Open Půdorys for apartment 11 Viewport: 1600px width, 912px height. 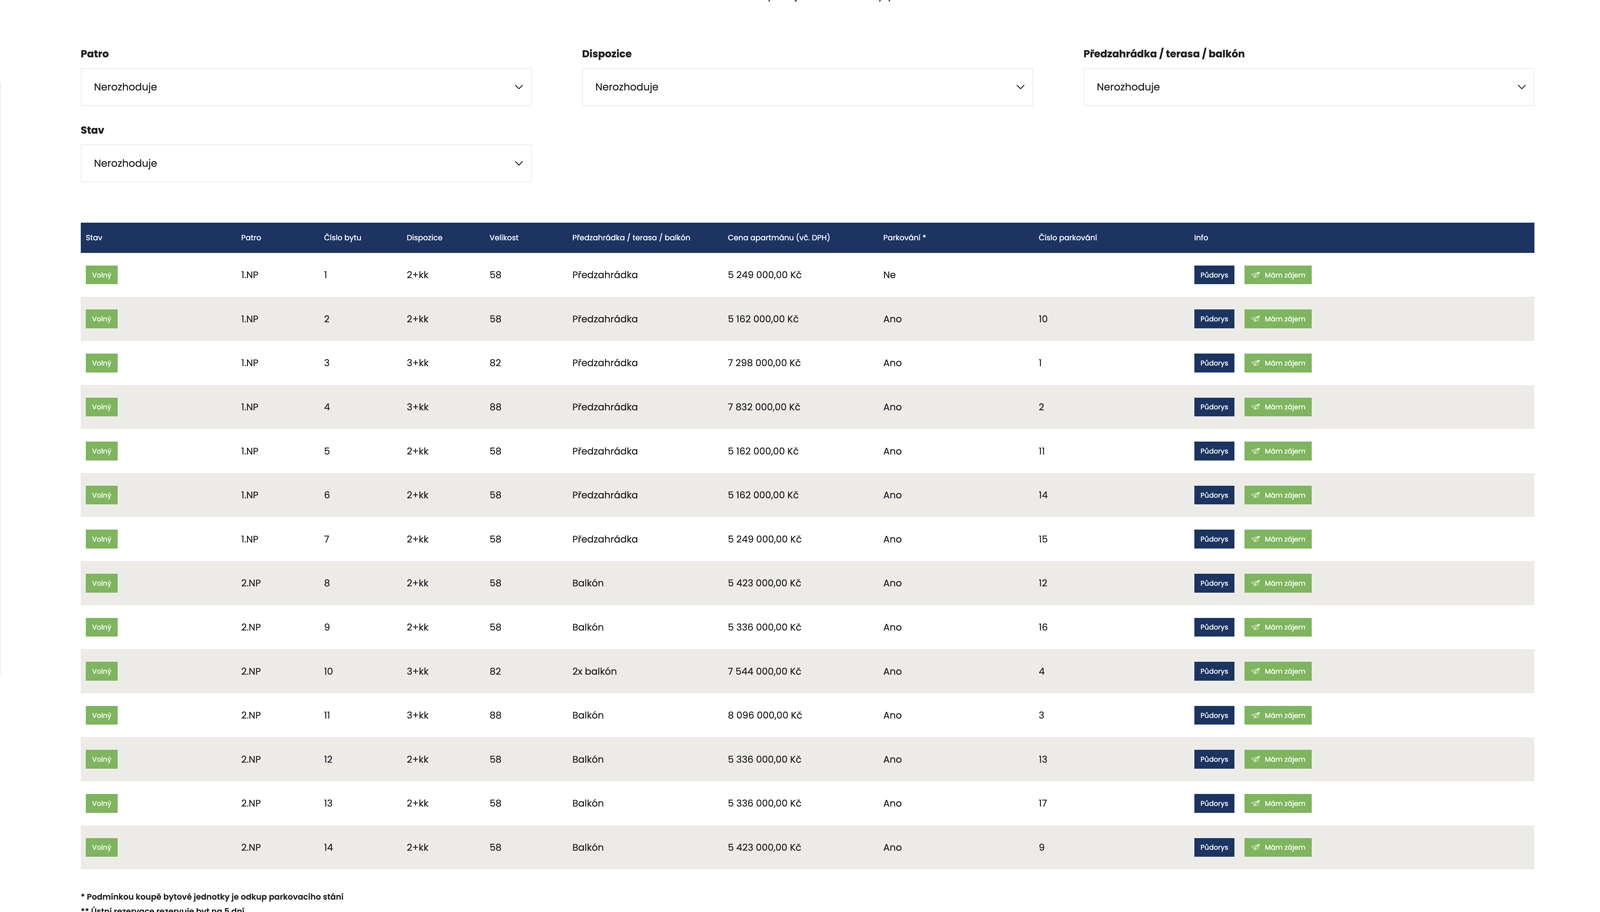[1213, 715]
